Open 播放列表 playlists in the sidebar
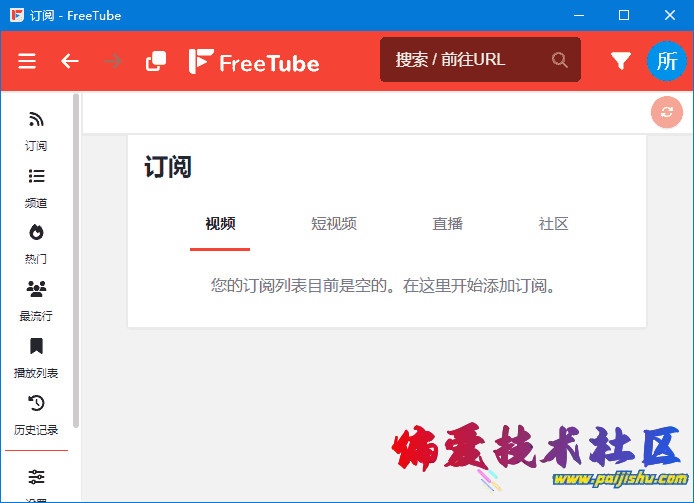 [36, 358]
